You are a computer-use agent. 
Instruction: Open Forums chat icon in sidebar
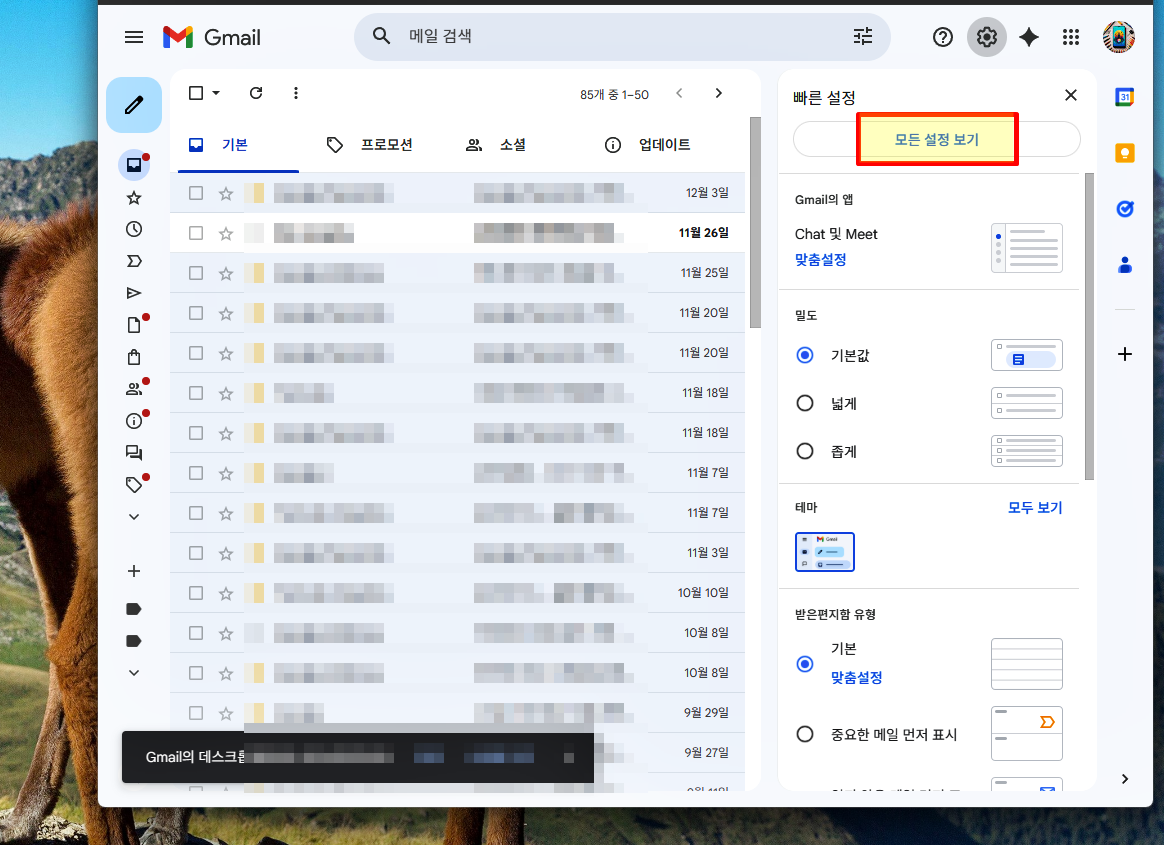[x=134, y=453]
